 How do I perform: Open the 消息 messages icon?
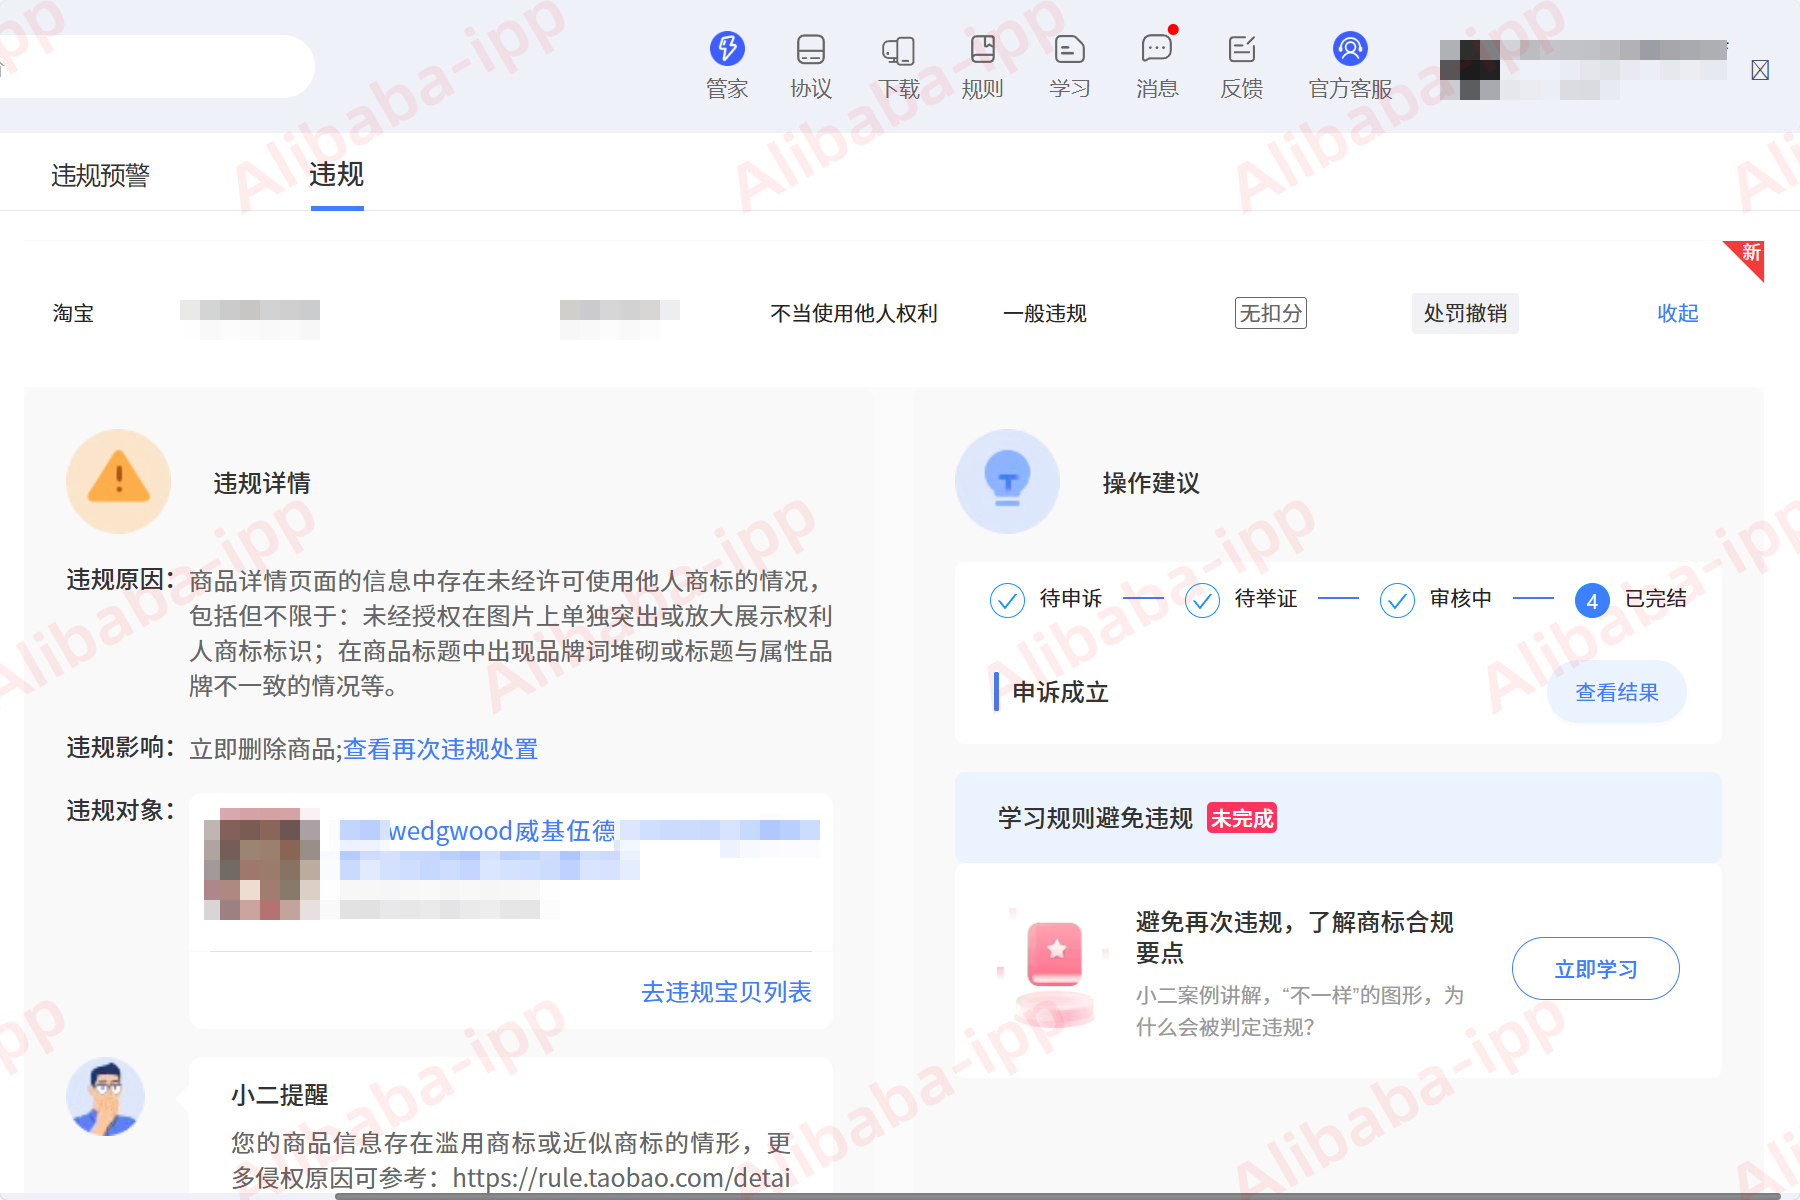1157,48
